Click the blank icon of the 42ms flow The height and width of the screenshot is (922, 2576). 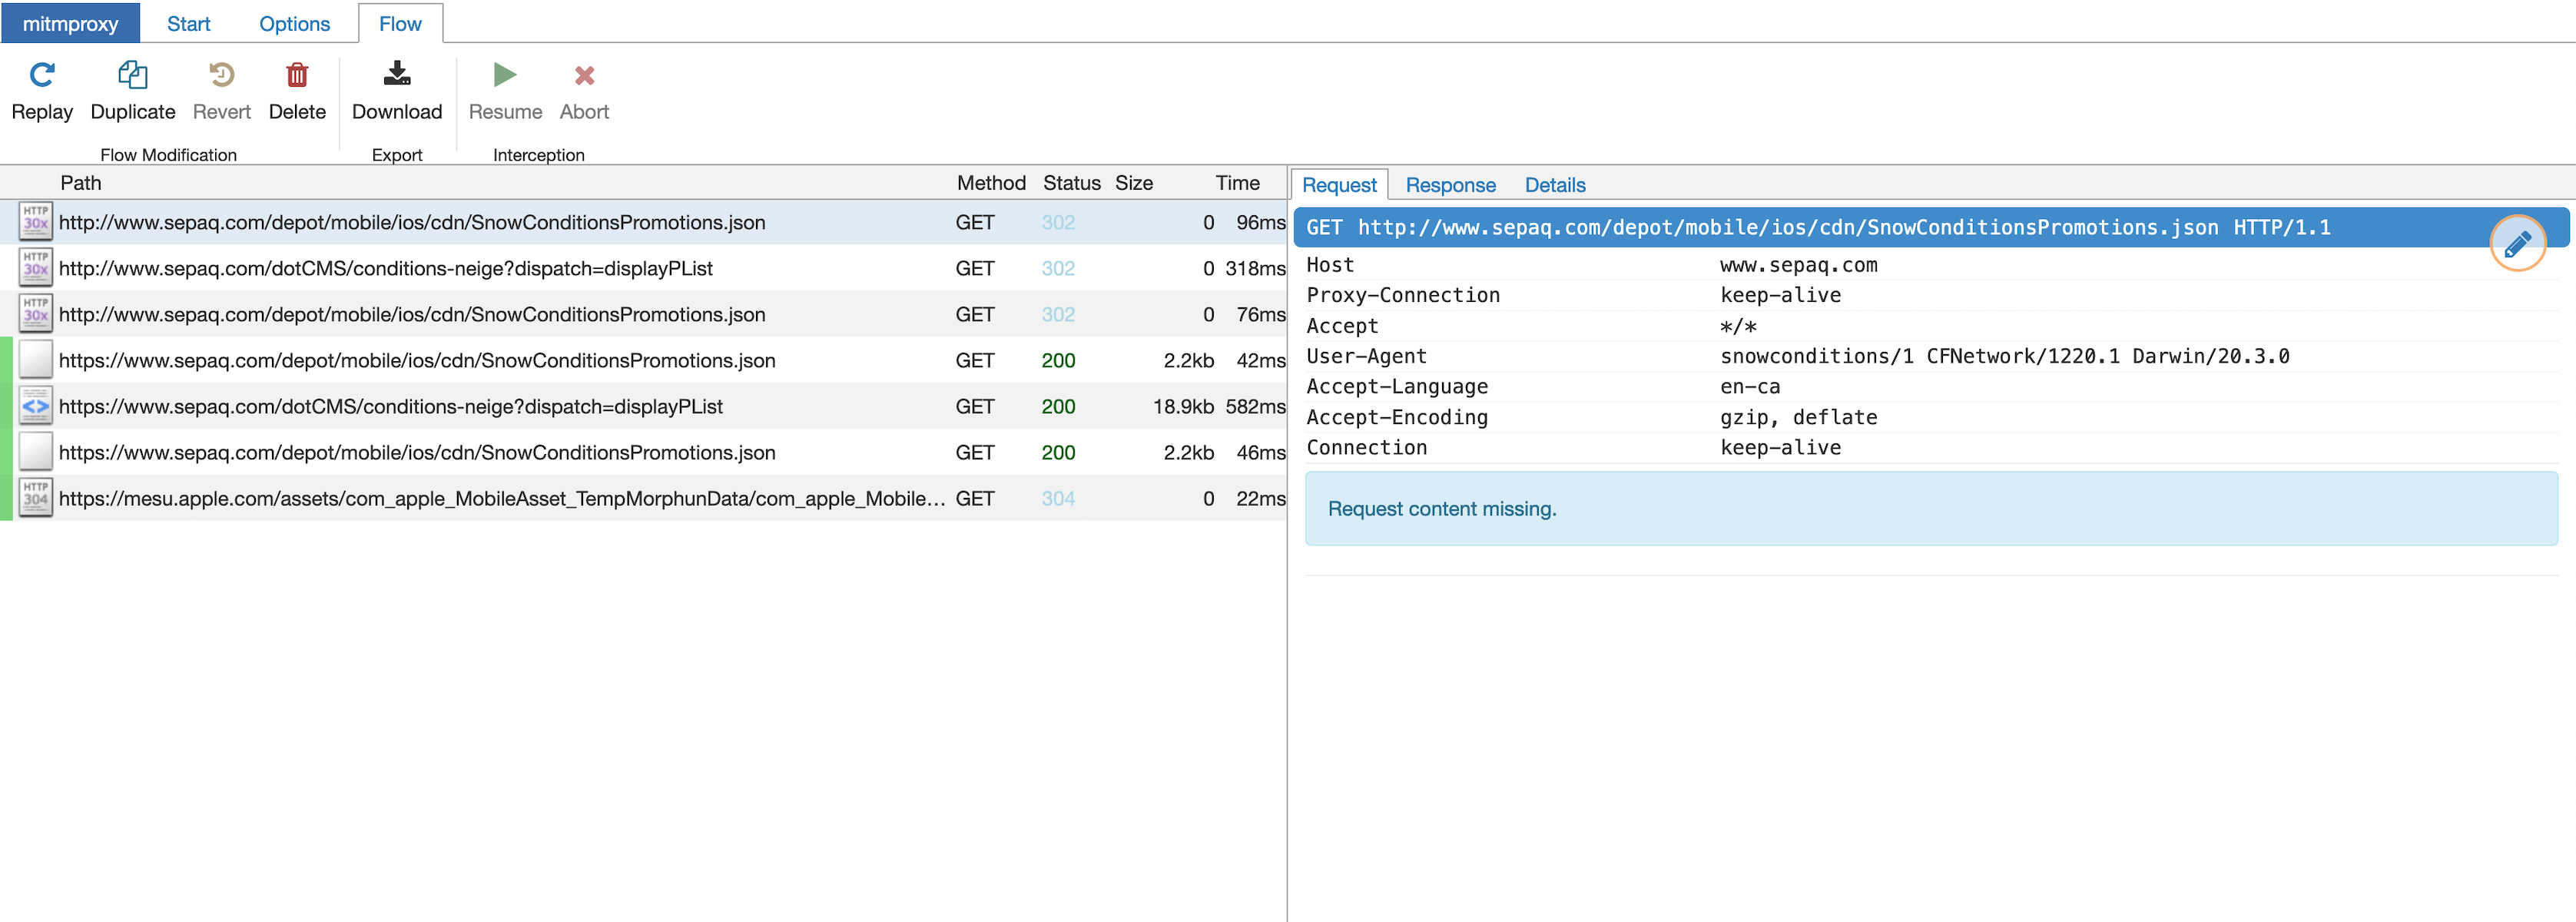coord(36,360)
